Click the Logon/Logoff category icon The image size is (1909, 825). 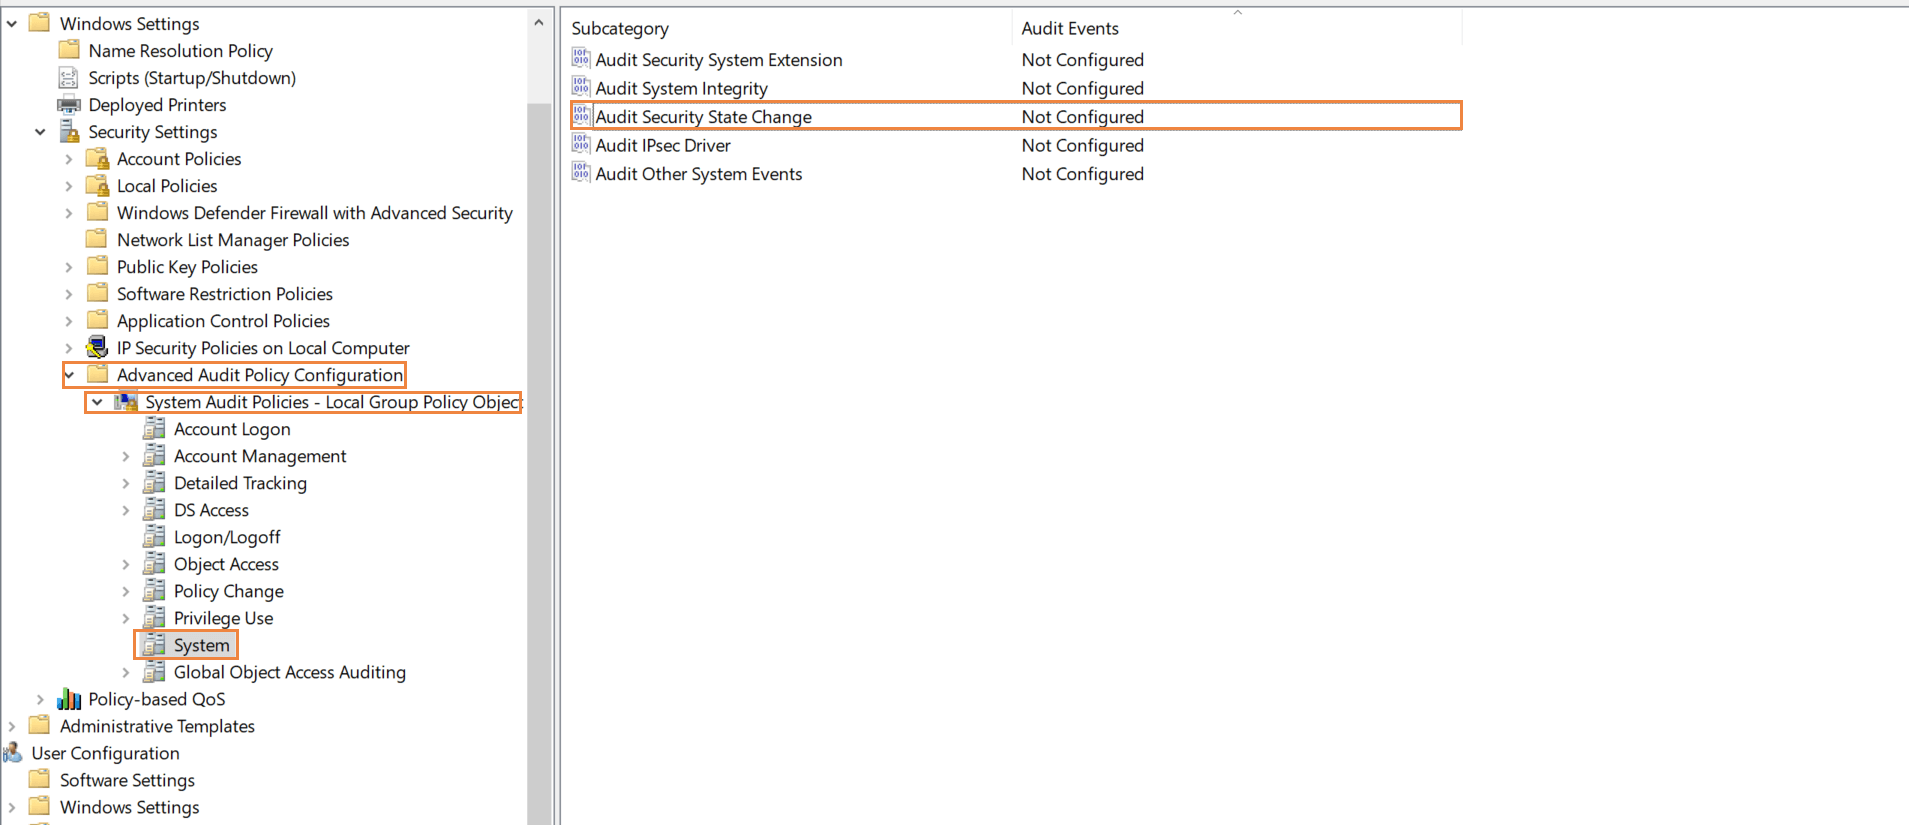[154, 536]
